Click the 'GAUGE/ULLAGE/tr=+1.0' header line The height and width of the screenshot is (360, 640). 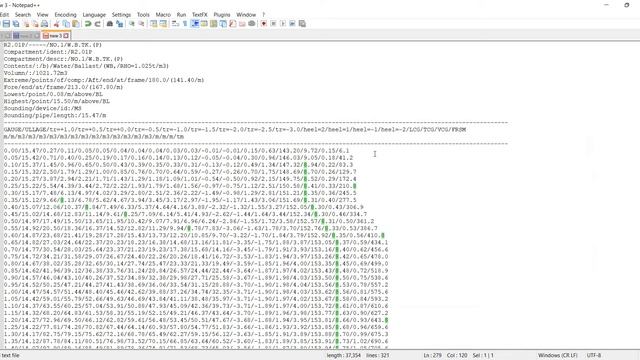click(235, 129)
